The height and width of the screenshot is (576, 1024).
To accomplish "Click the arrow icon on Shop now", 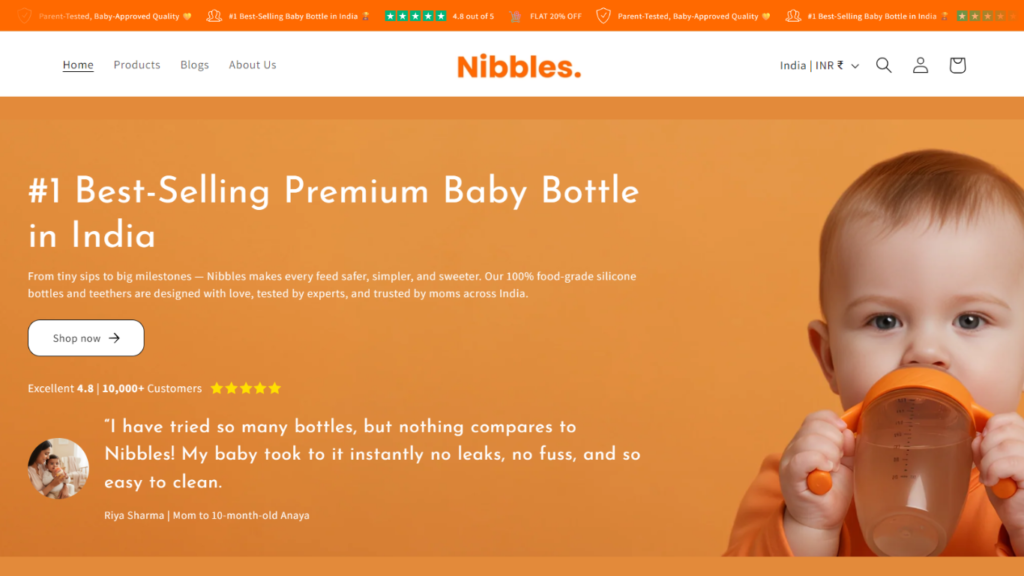I will [x=114, y=338].
